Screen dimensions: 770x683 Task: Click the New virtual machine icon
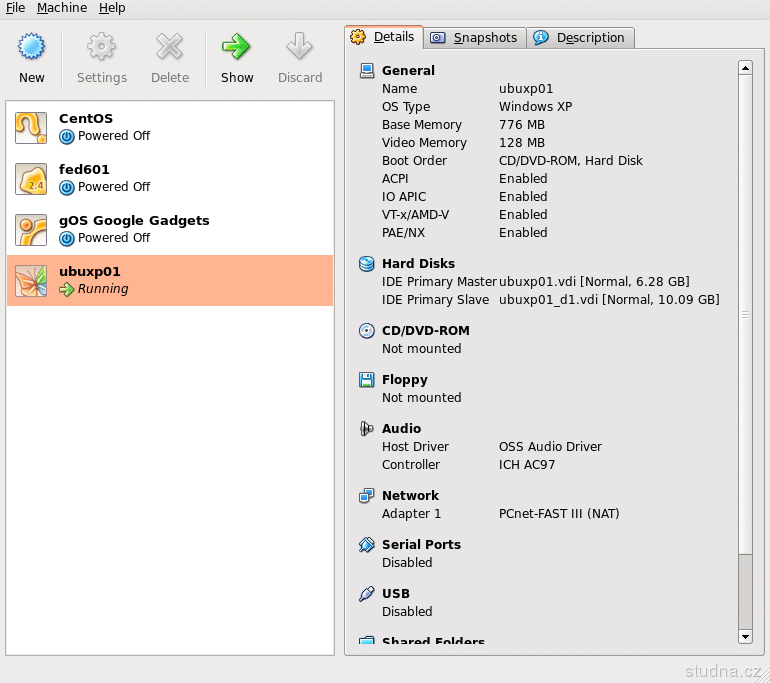[32, 47]
